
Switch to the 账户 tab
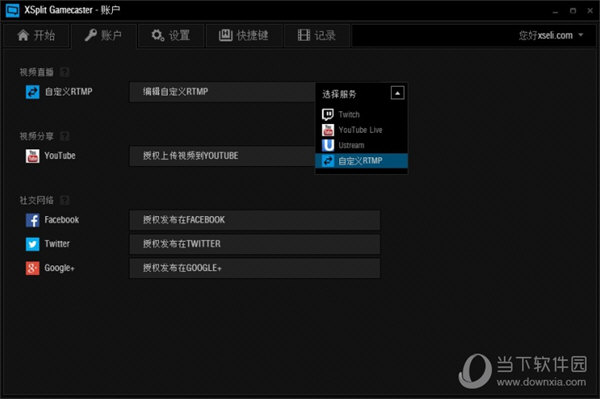(x=103, y=35)
